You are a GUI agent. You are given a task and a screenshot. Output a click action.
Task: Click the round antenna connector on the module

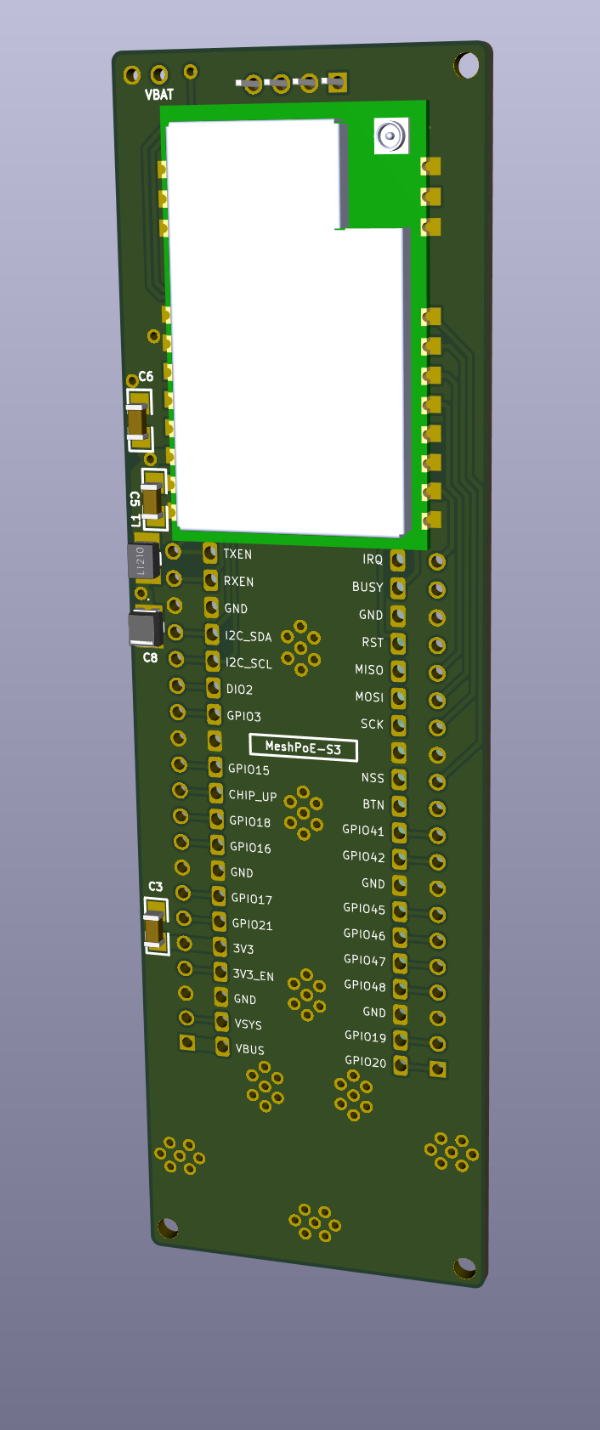pos(390,135)
